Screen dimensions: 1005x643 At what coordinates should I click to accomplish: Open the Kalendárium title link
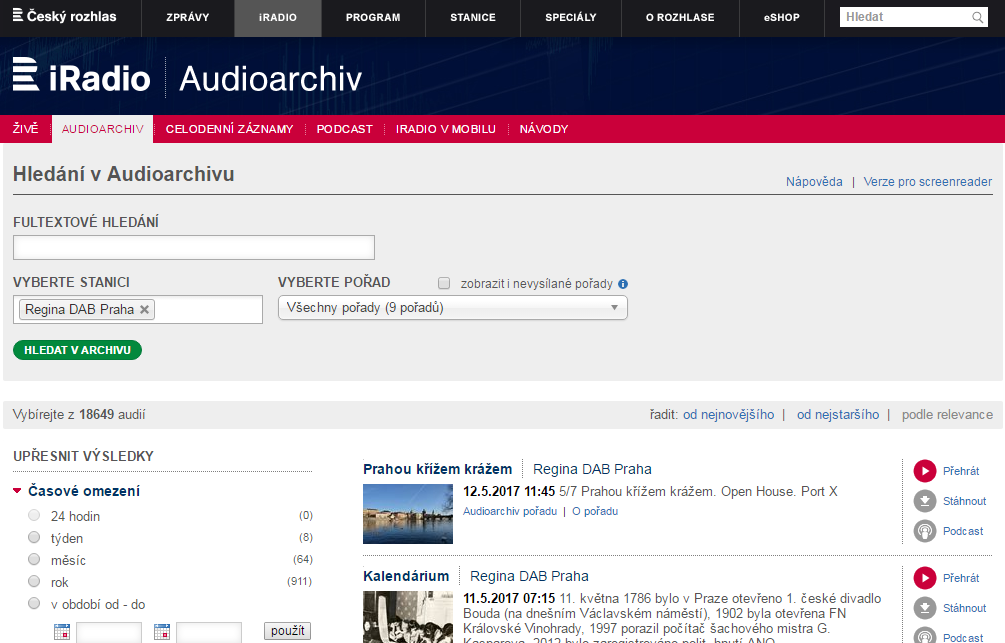pos(406,576)
